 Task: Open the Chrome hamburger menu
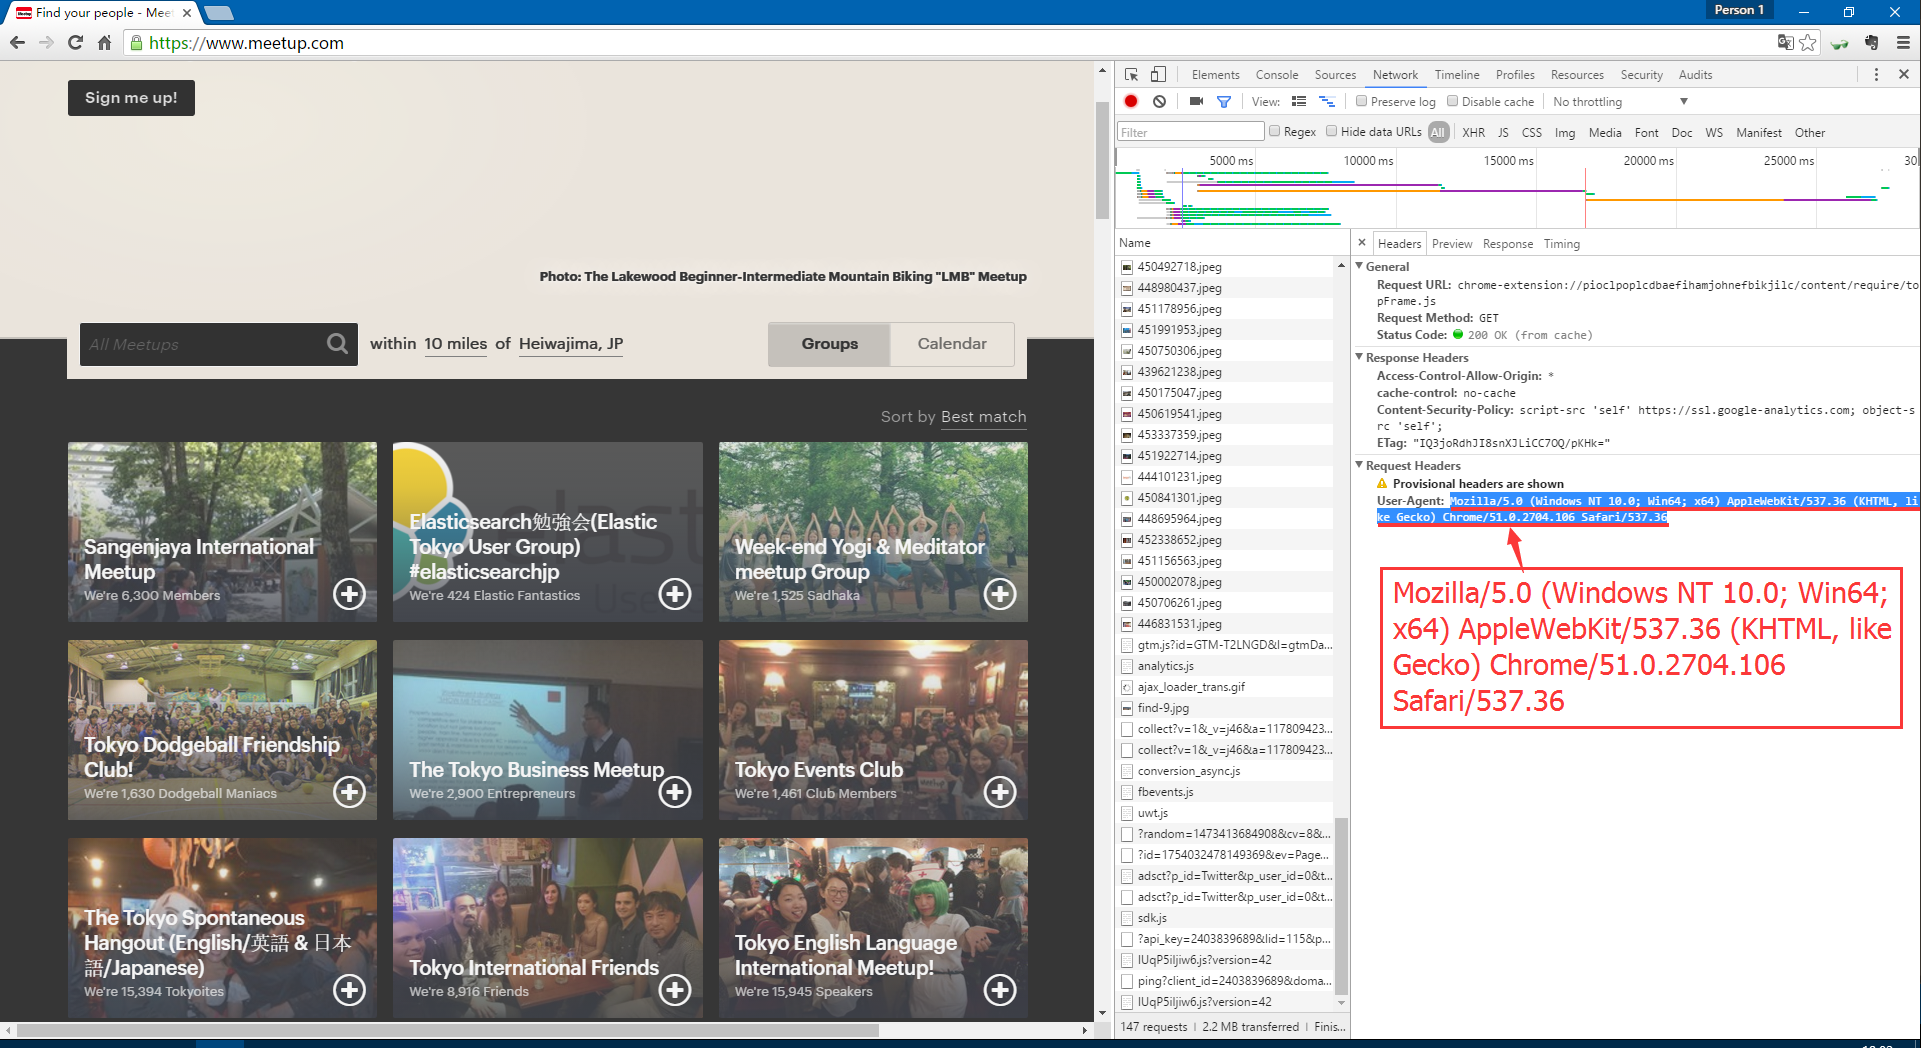pyautogui.click(x=1903, y=43)
